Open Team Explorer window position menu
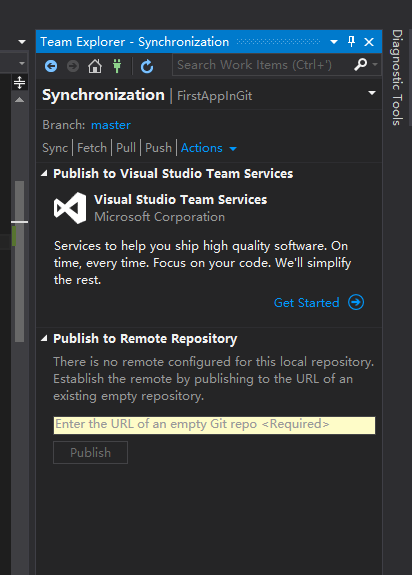This screenshot has width=412, height=575. 334,42
